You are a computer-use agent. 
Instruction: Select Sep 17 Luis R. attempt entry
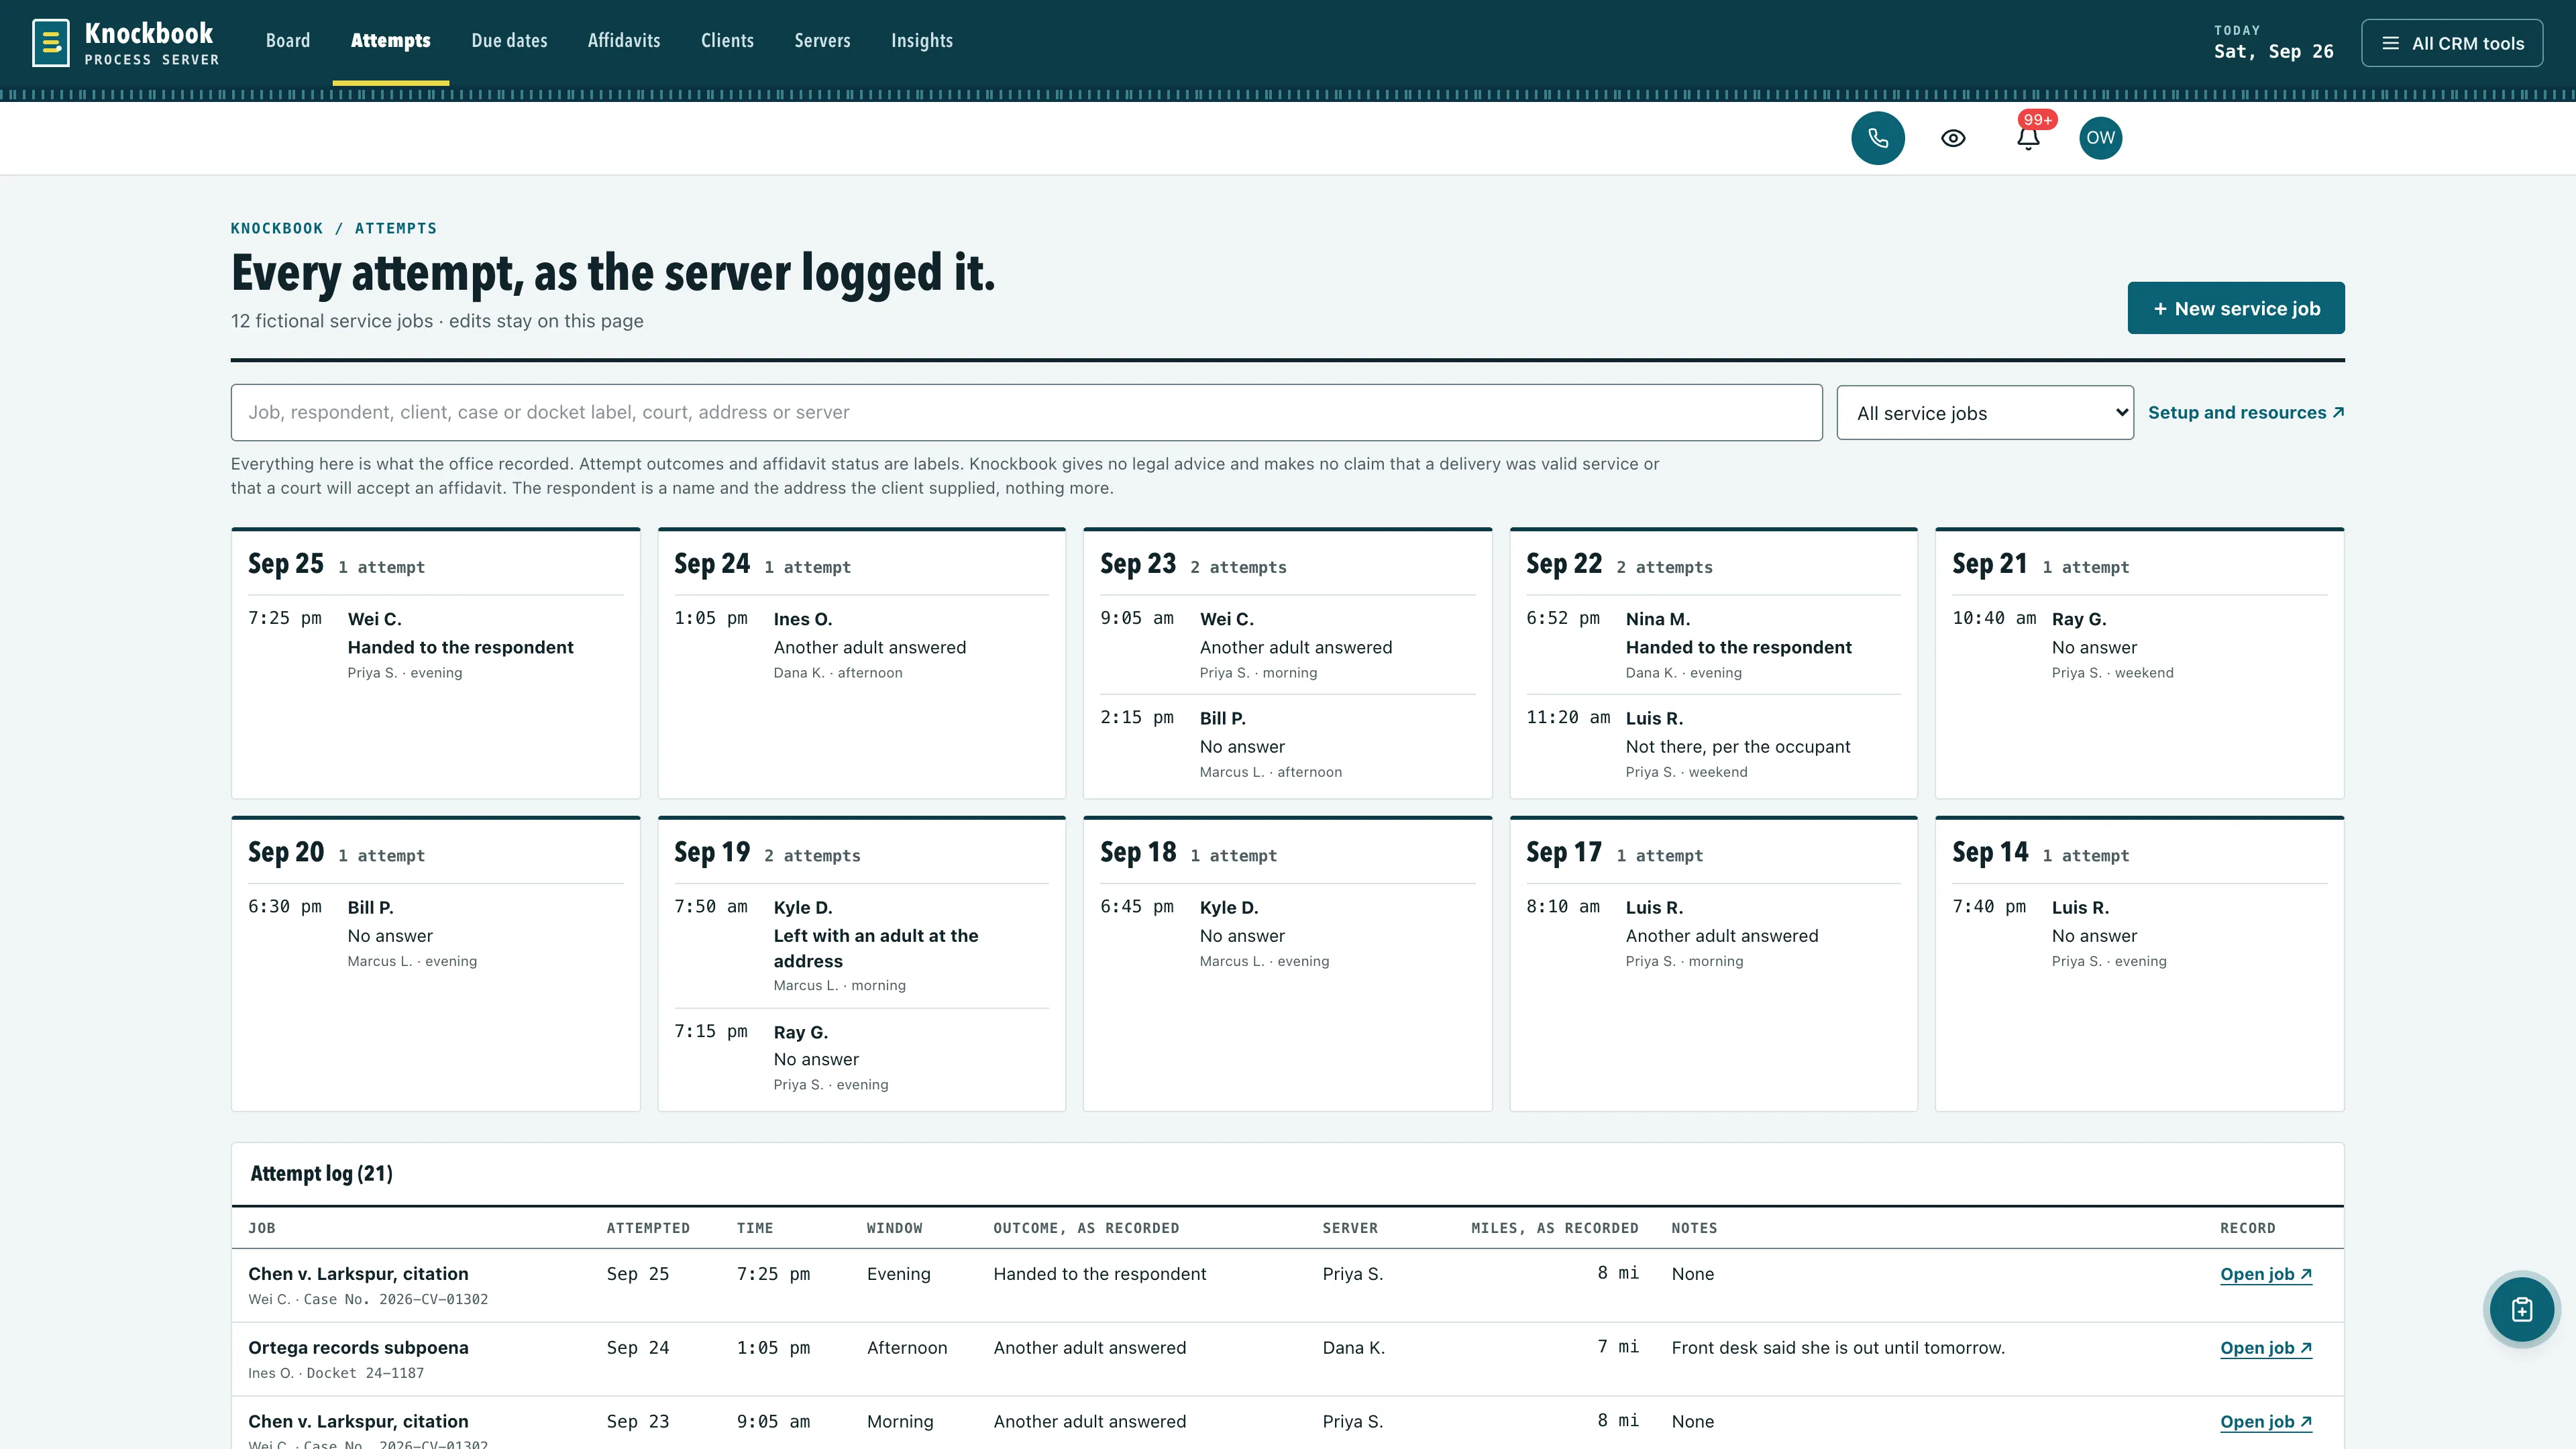click(x=1713, y=933)
